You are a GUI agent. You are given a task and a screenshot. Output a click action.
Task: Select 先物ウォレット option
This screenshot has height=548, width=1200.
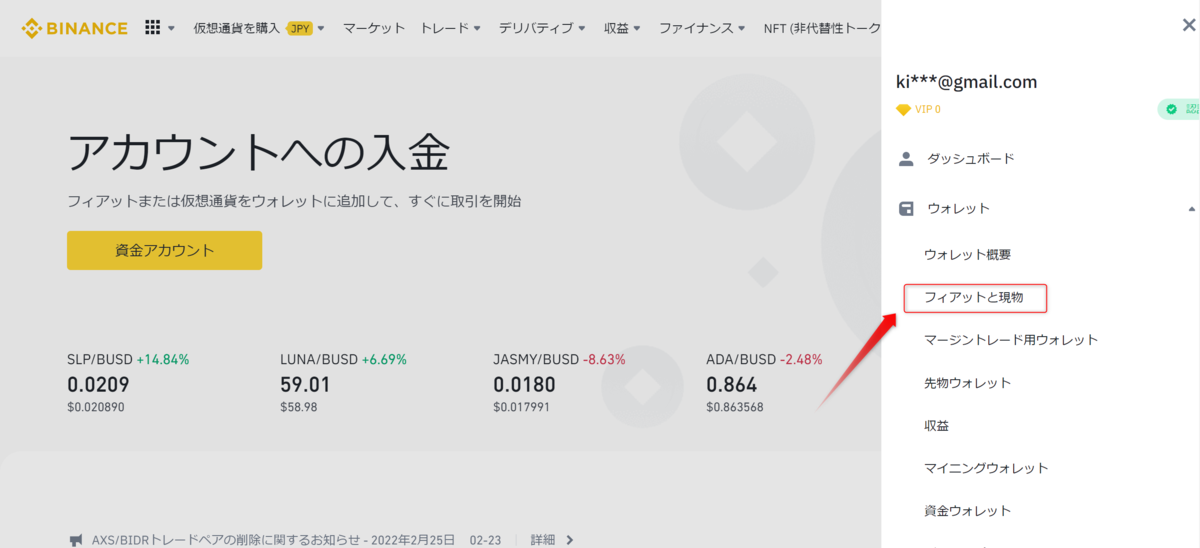point(968,383)
